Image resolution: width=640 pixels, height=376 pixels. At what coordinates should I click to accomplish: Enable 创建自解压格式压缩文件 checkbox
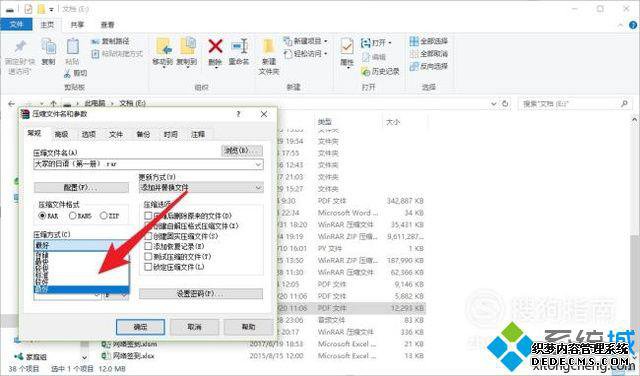pyautogui.click(x=149, y=226)
